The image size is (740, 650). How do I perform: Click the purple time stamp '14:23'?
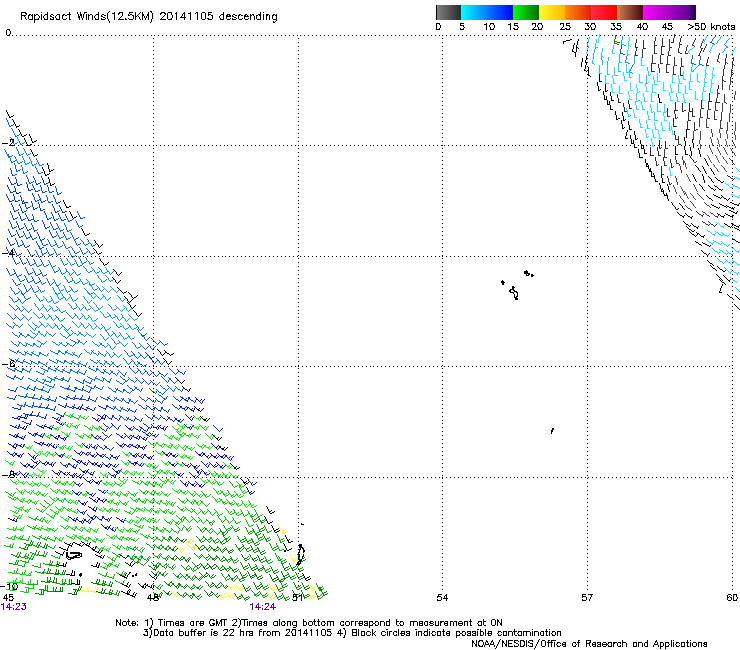(14, 607)
